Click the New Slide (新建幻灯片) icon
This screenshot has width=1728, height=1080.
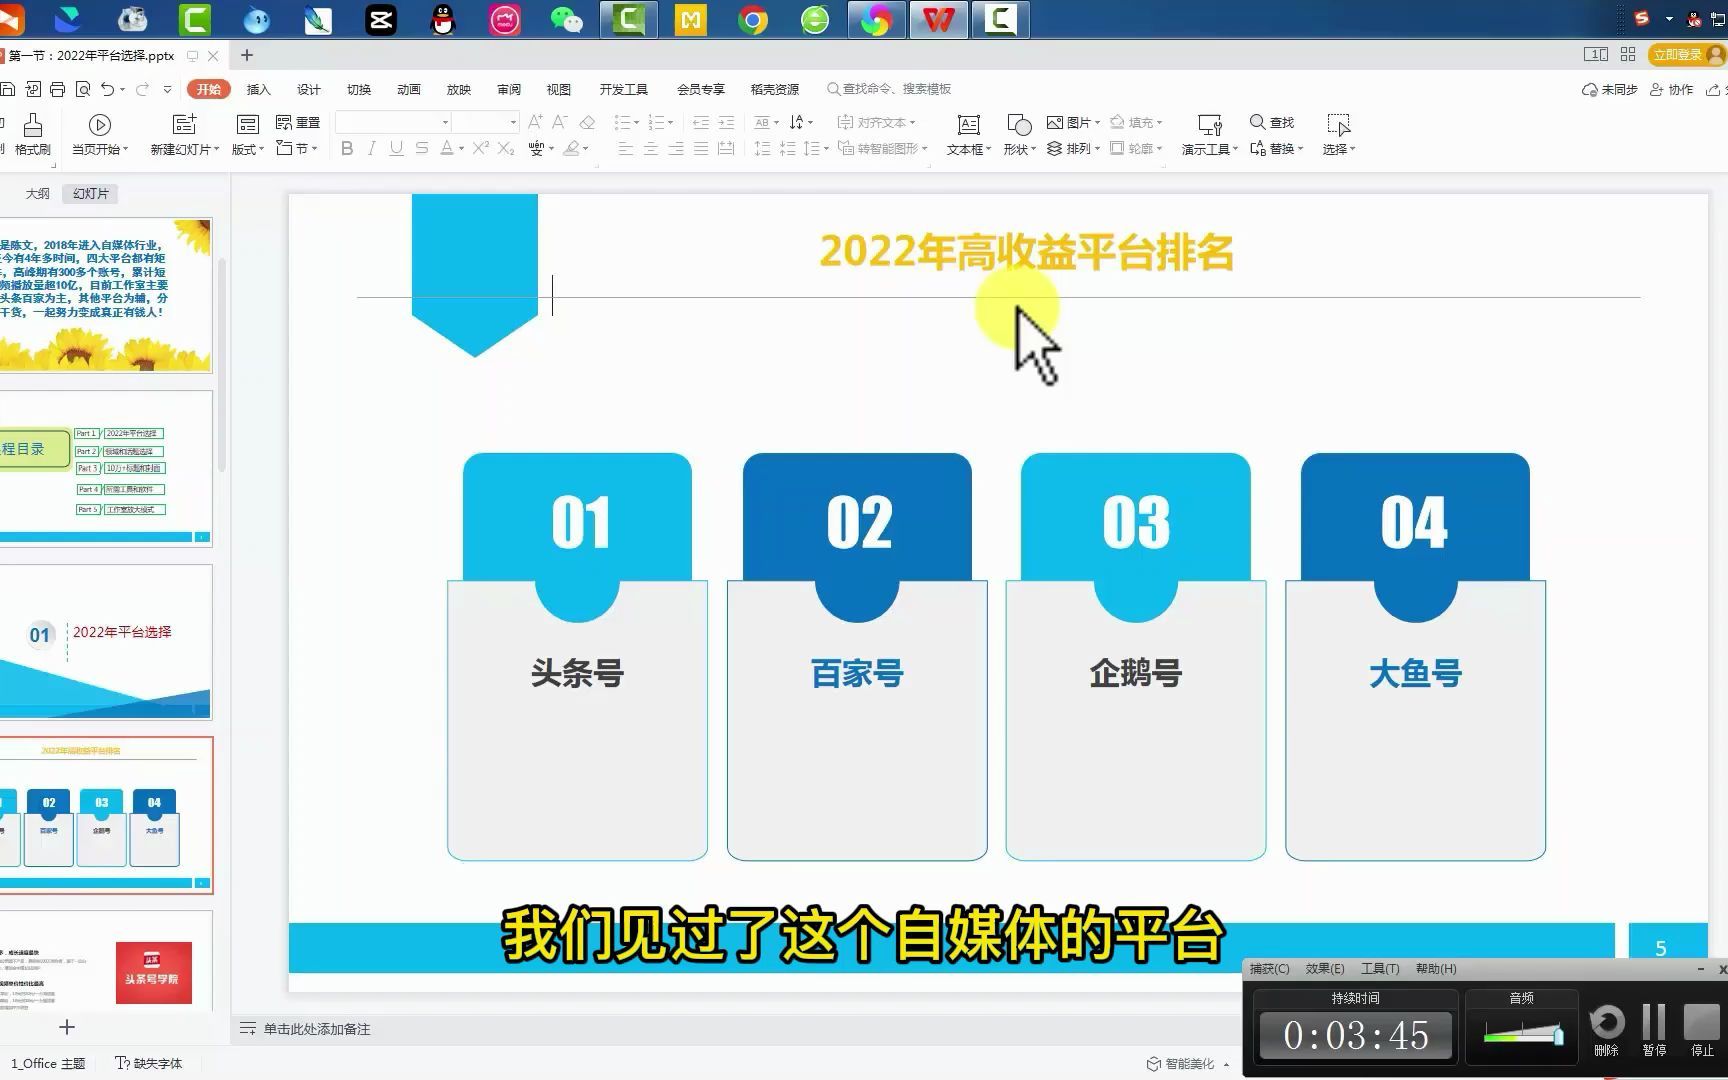pyautogui.click(x=184, y=125)
